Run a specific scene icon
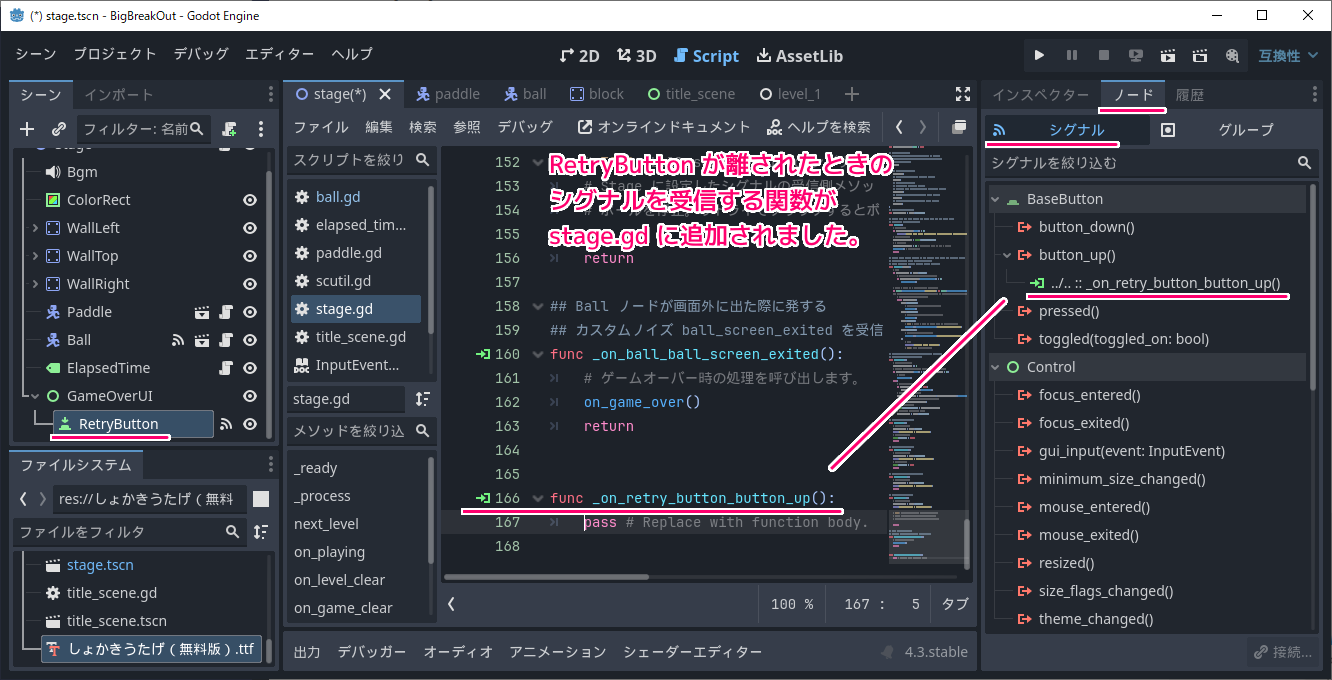This screenshot has height=680, width=1332. click(1200, 55)
